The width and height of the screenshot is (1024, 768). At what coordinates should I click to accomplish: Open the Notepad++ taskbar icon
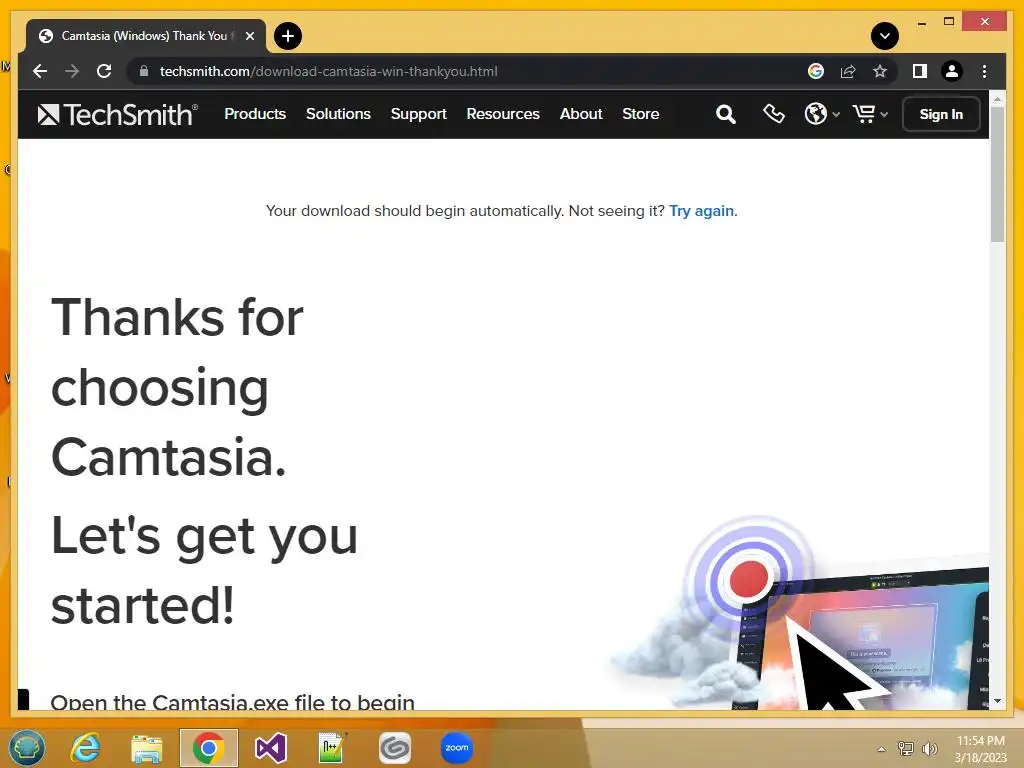332,748
